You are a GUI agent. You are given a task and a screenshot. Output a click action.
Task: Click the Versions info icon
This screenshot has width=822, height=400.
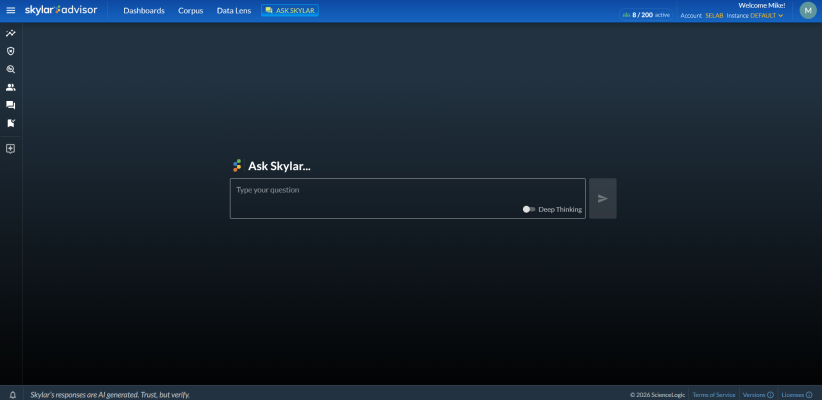tap(771, 395)
